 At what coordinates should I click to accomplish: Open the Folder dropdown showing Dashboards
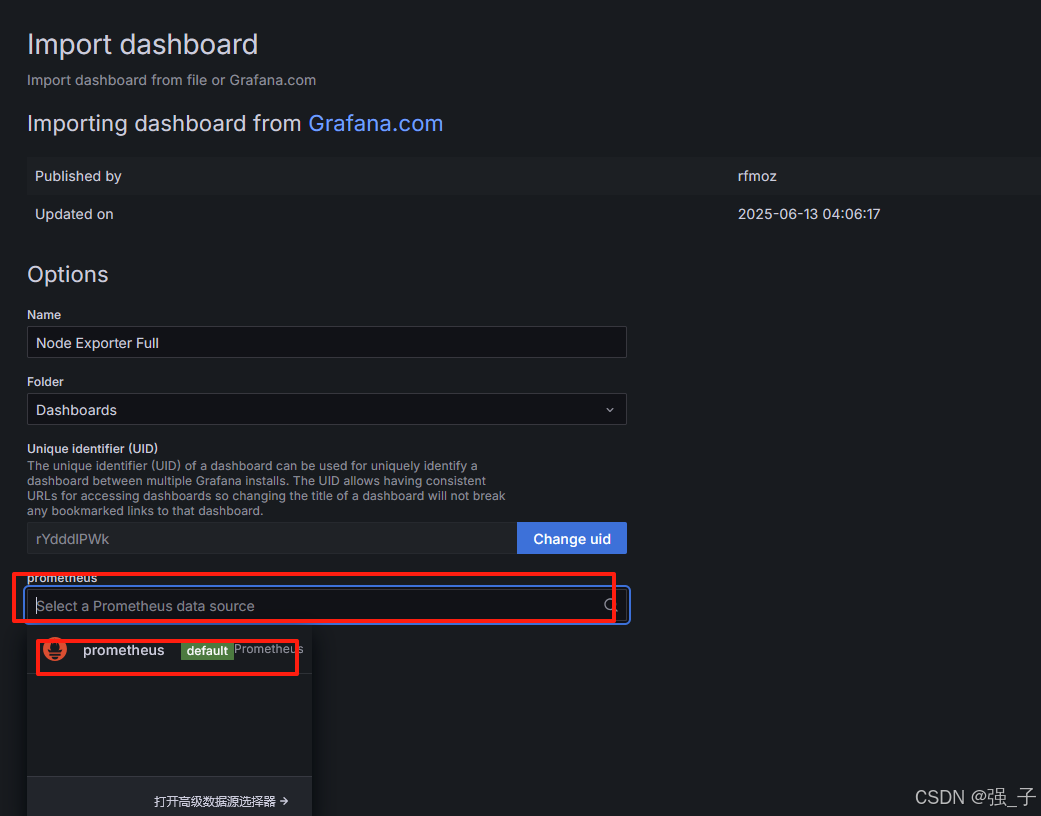pos(327,409)
